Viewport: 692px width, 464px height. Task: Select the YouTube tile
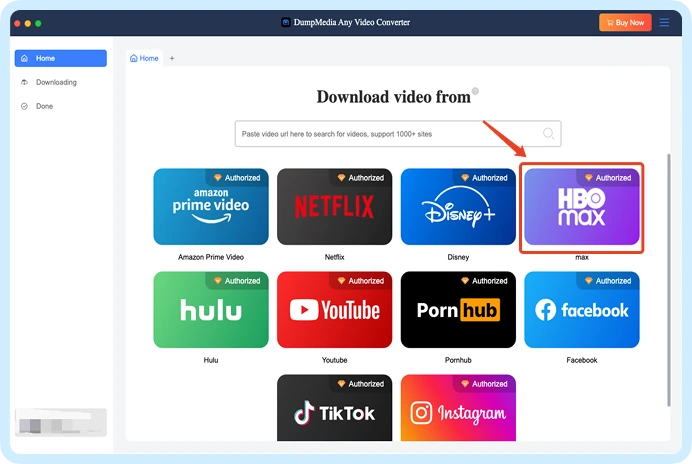(x=334, y=309)
